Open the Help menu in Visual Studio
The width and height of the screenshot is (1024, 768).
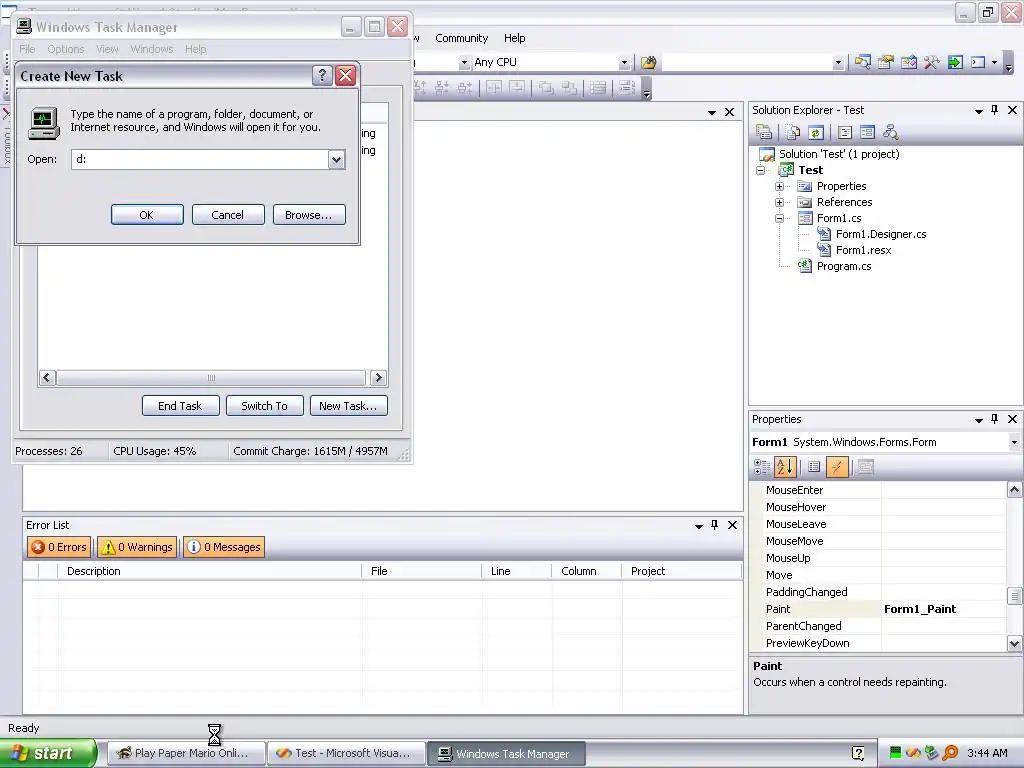515,38
